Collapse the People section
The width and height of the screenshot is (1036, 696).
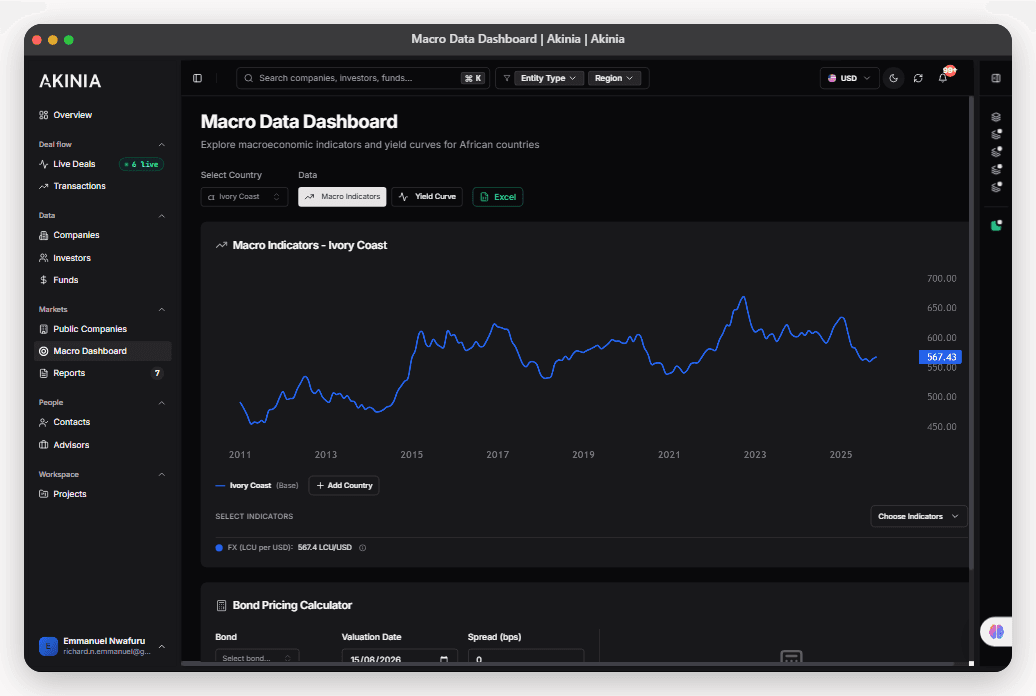click(x=161, y=403)
